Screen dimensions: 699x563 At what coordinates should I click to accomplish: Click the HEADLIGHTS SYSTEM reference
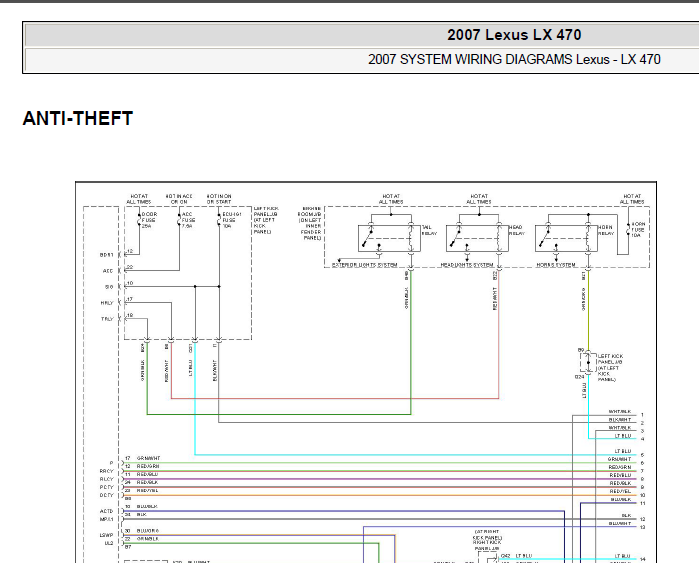(467, 265)
